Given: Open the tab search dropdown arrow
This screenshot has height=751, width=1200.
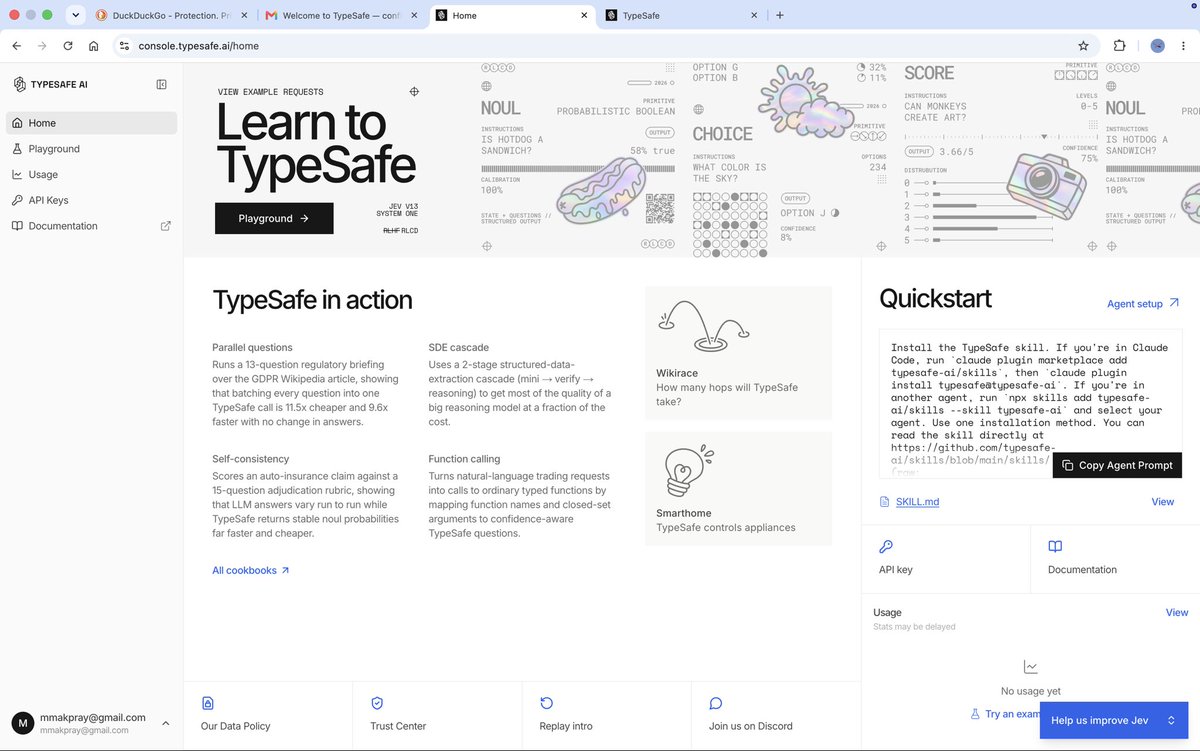Looking at the screenshot, I should tap(76, 15).
